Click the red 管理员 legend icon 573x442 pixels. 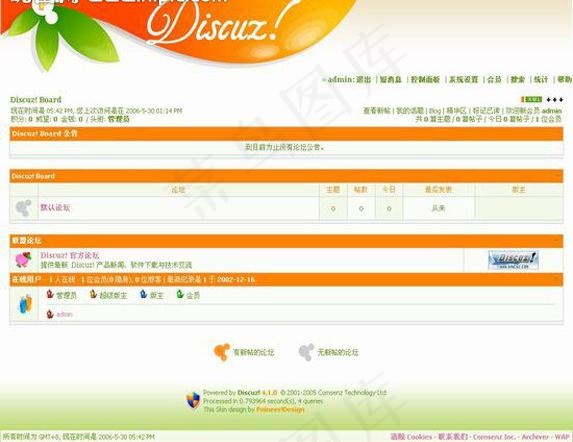[50, 294]
